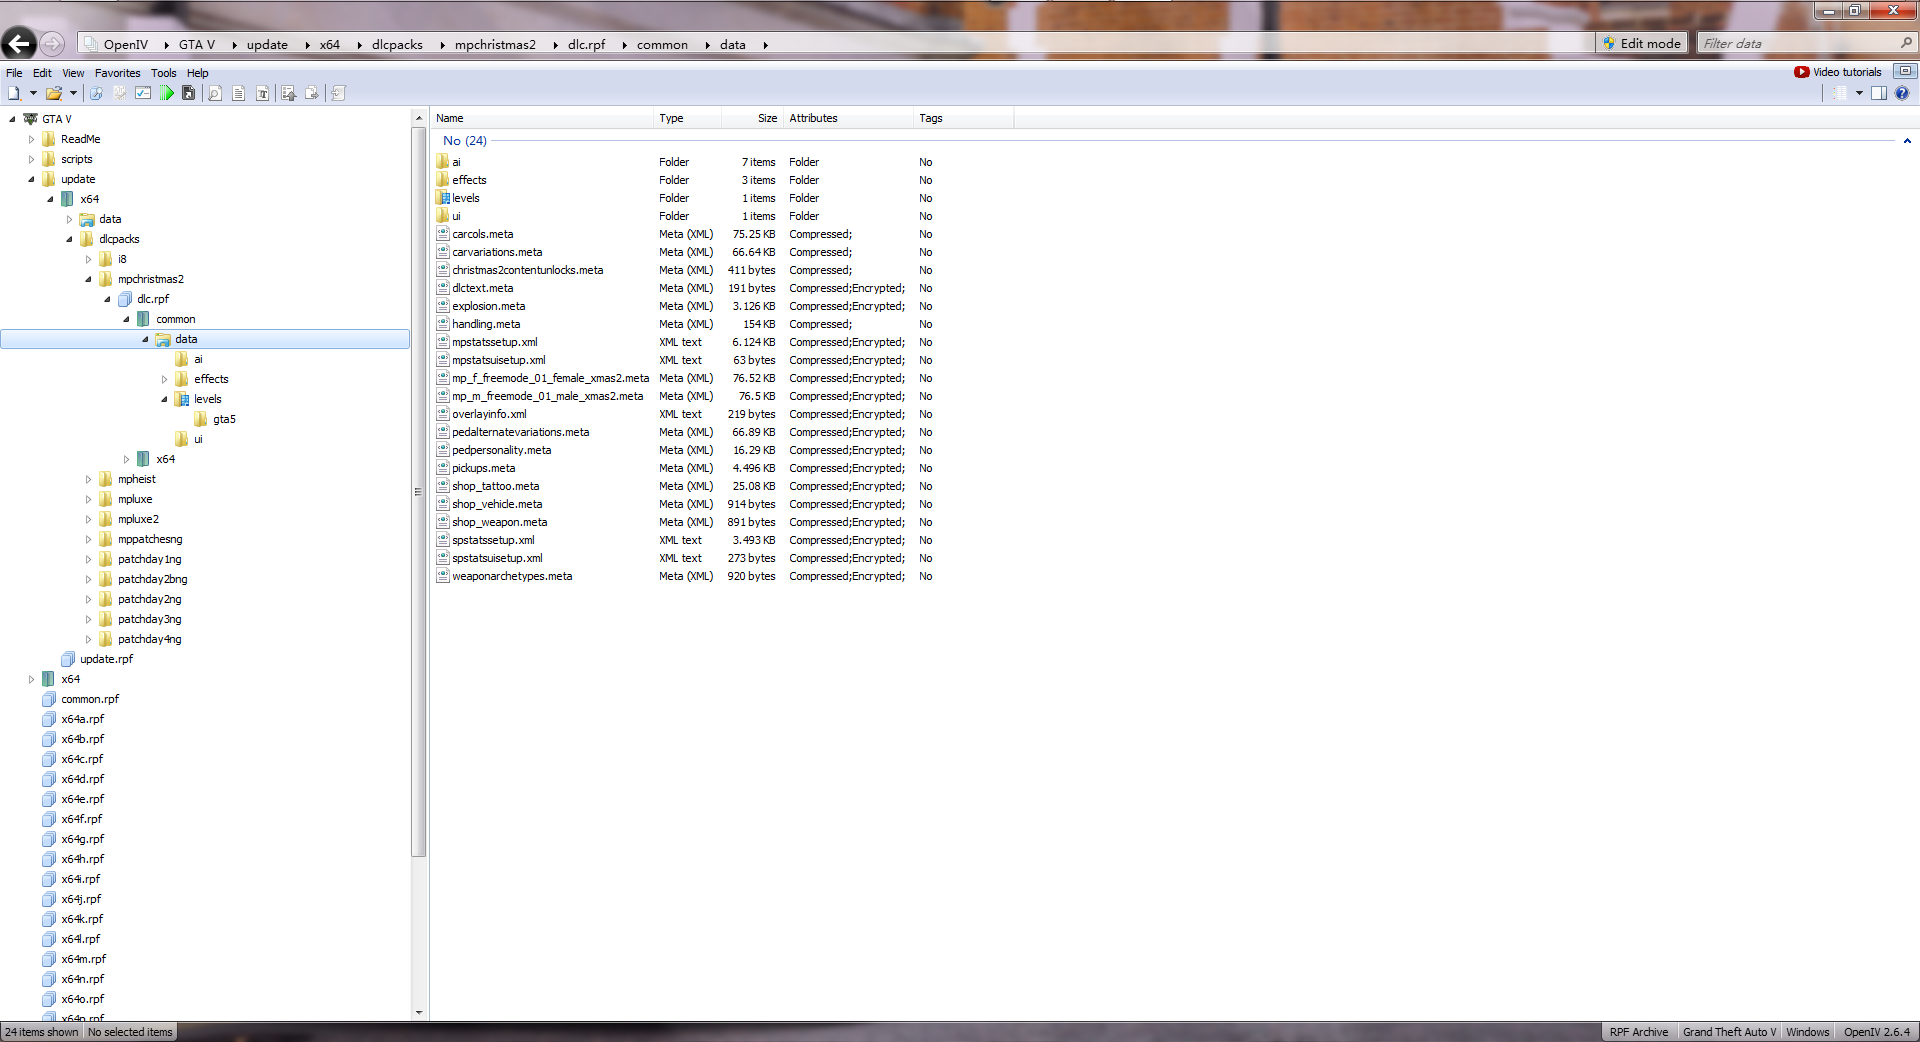Select weaponarchetypes.meta in the file list
Image resolution: width=1920 pixels, height=1042 pixels.
(512, 576)
